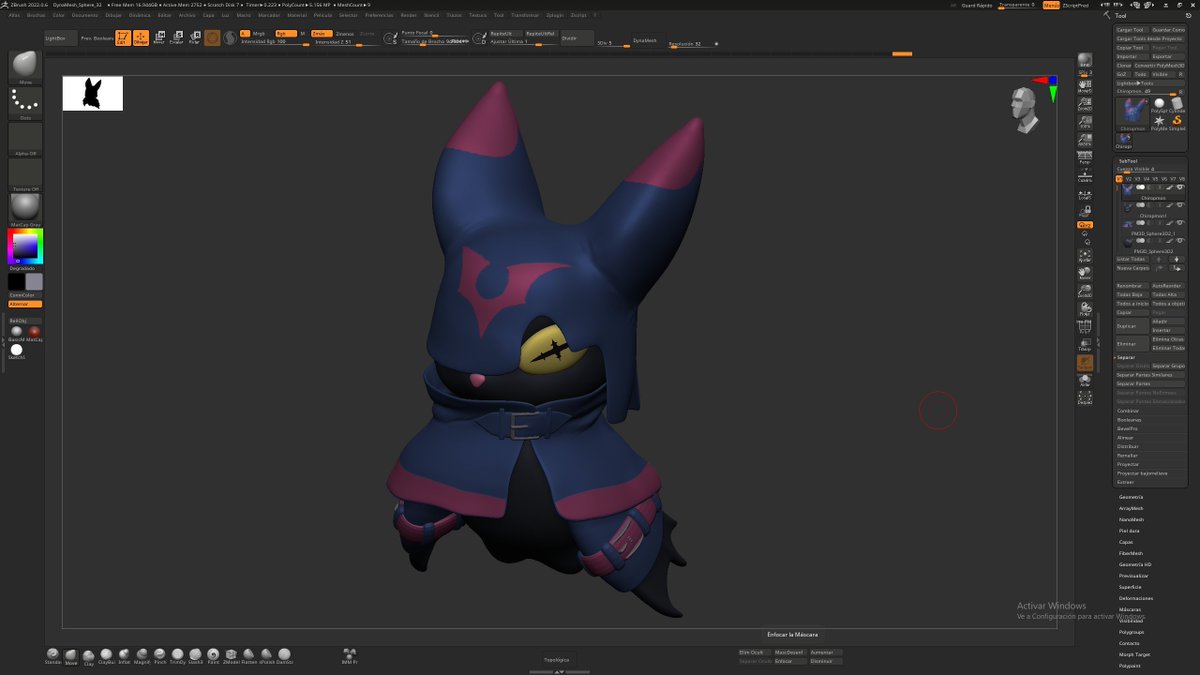Open the Preferencias menu
This screenshot has height=675, width=1200.
[379, 16]
